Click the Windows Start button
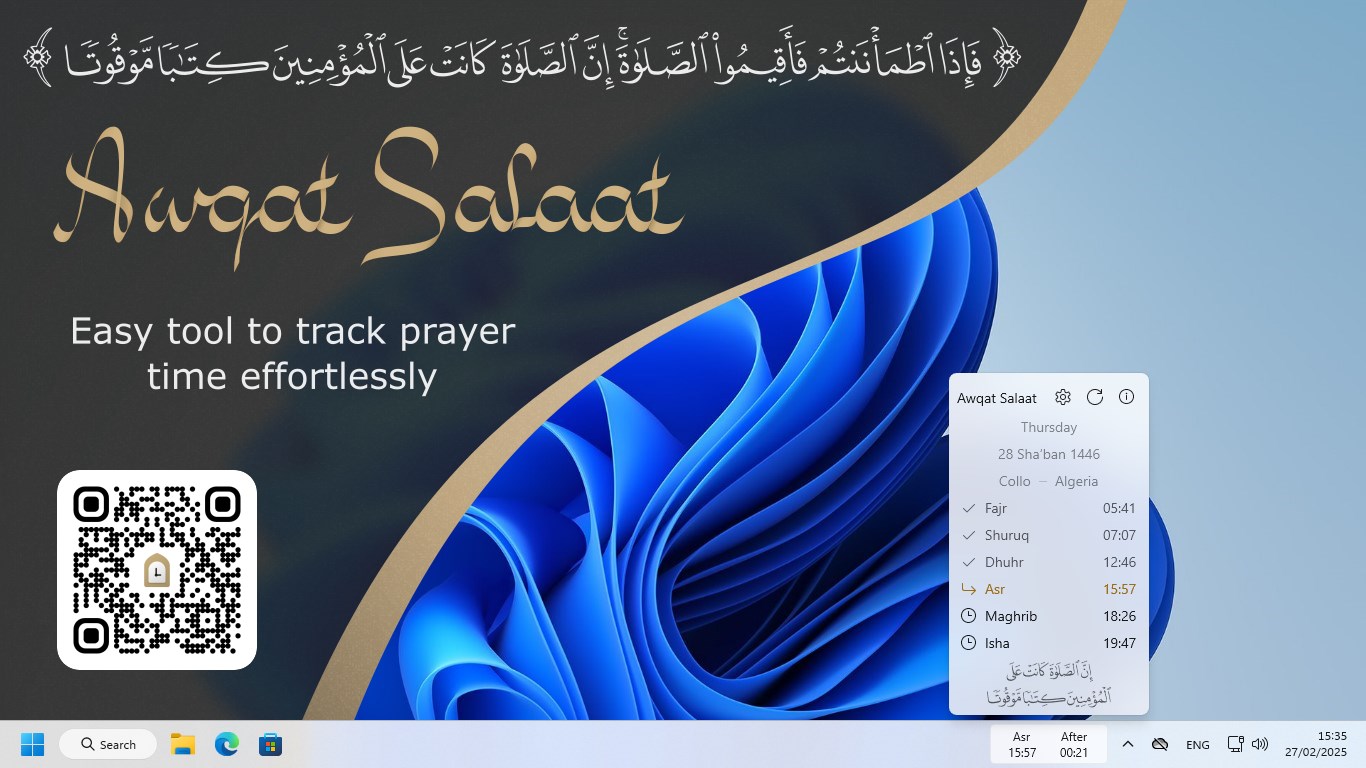The image size is (1366, 768). coord(31,744)
